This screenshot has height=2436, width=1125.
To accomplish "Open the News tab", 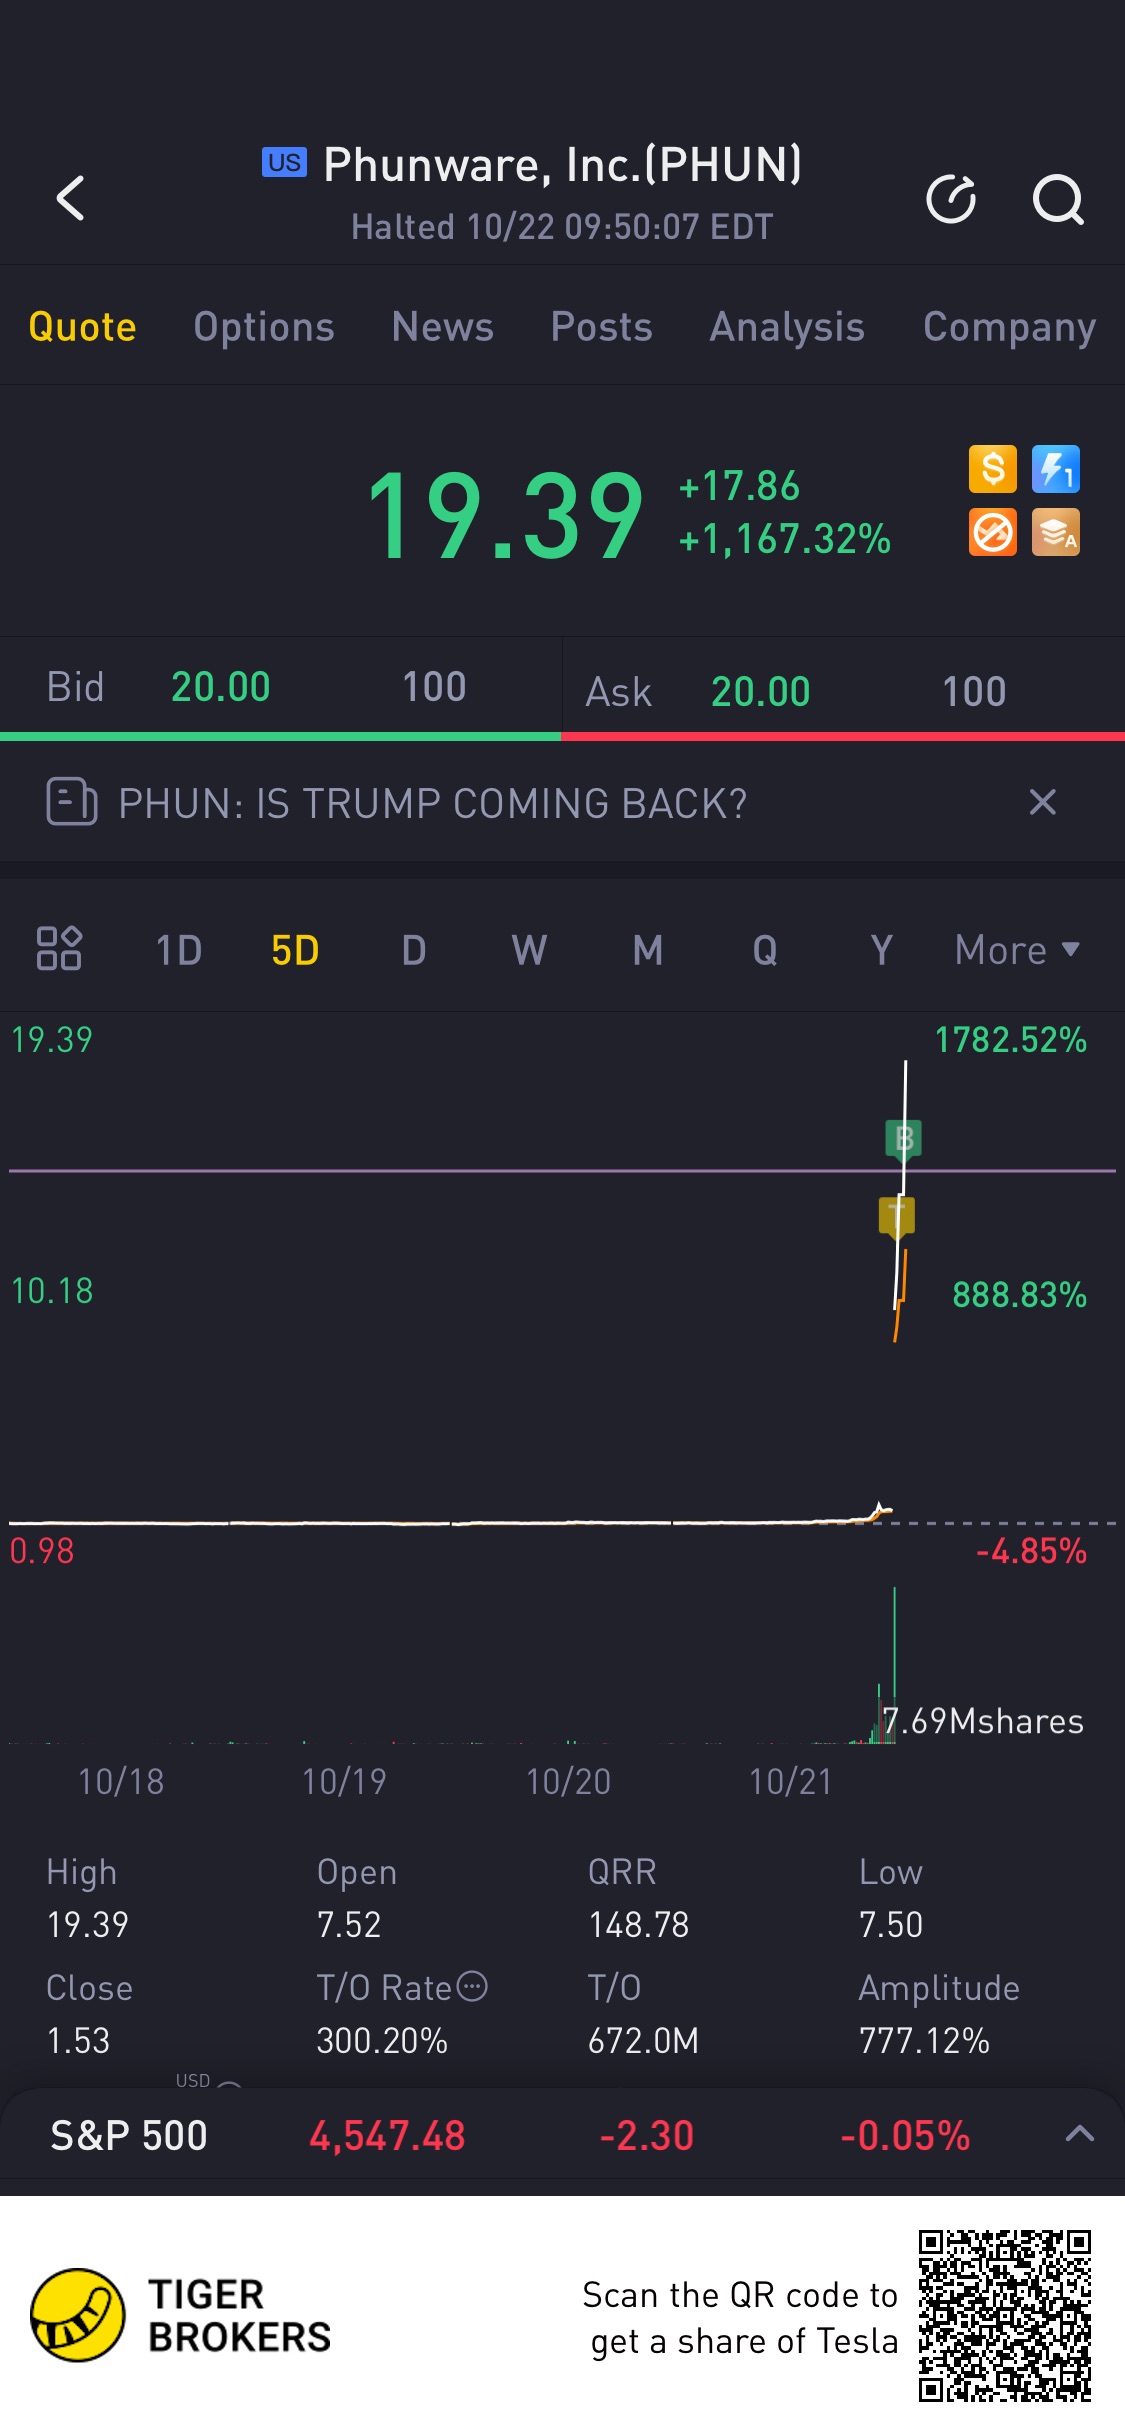I will click(x=443, y=327).
